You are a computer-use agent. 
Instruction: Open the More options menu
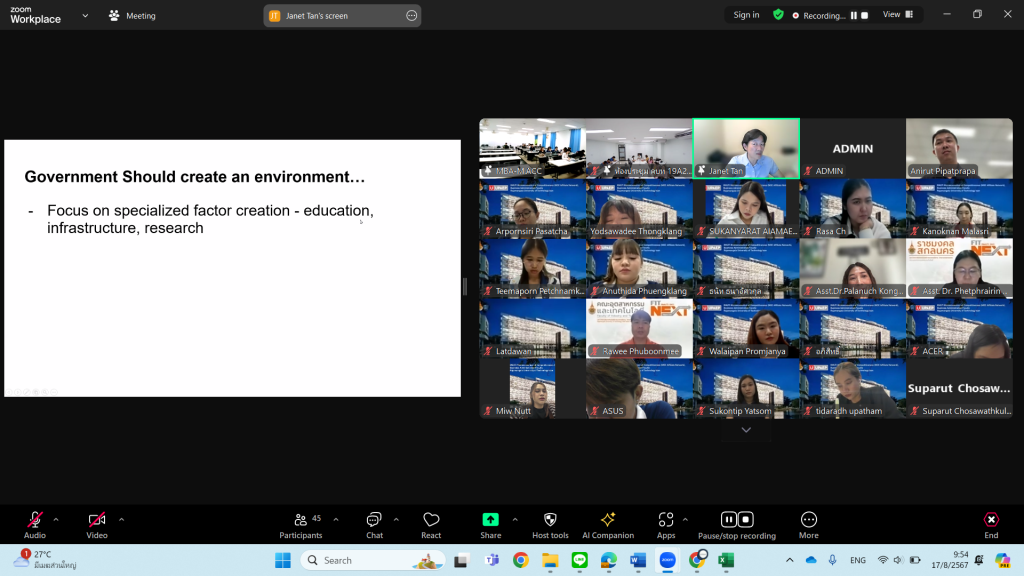pos(809,520)
